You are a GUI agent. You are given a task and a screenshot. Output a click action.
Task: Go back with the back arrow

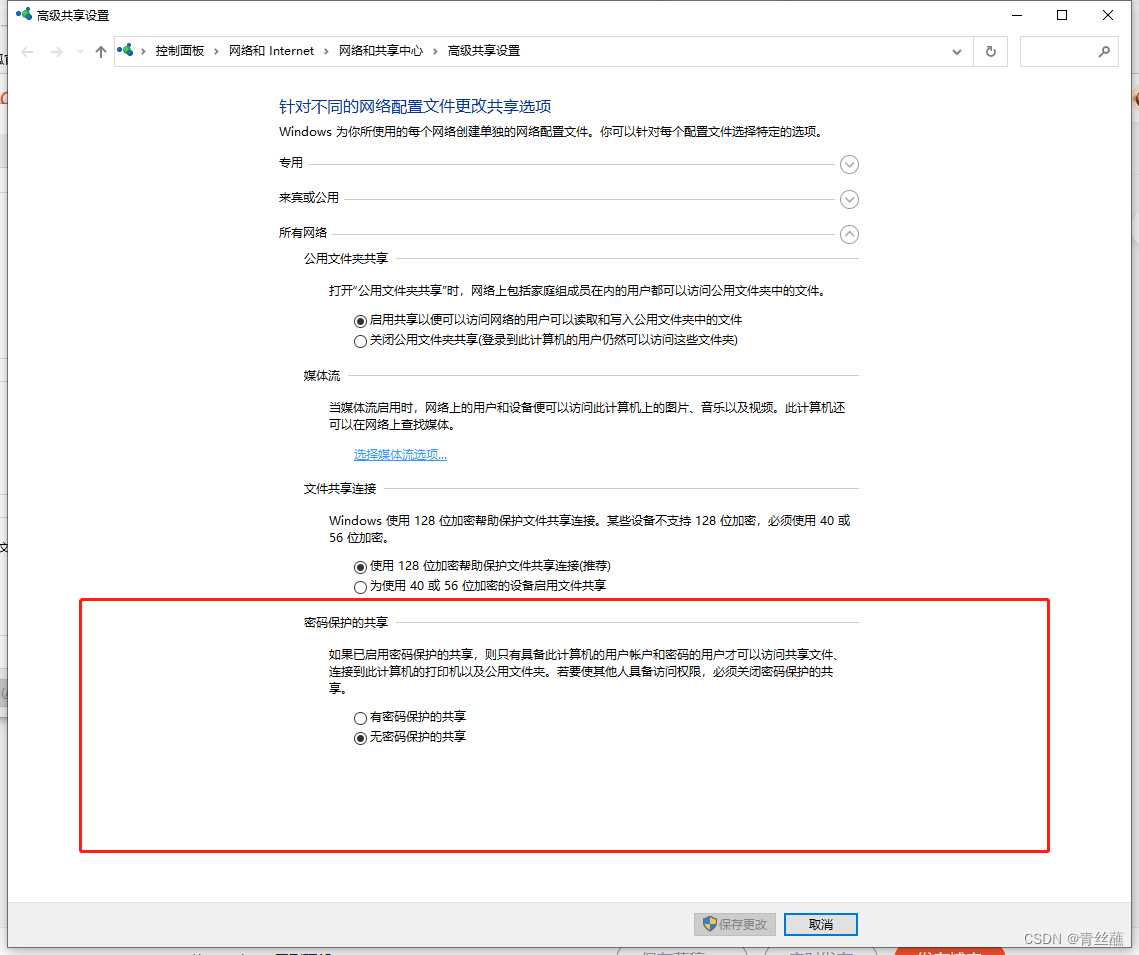(x=28, y=52)
